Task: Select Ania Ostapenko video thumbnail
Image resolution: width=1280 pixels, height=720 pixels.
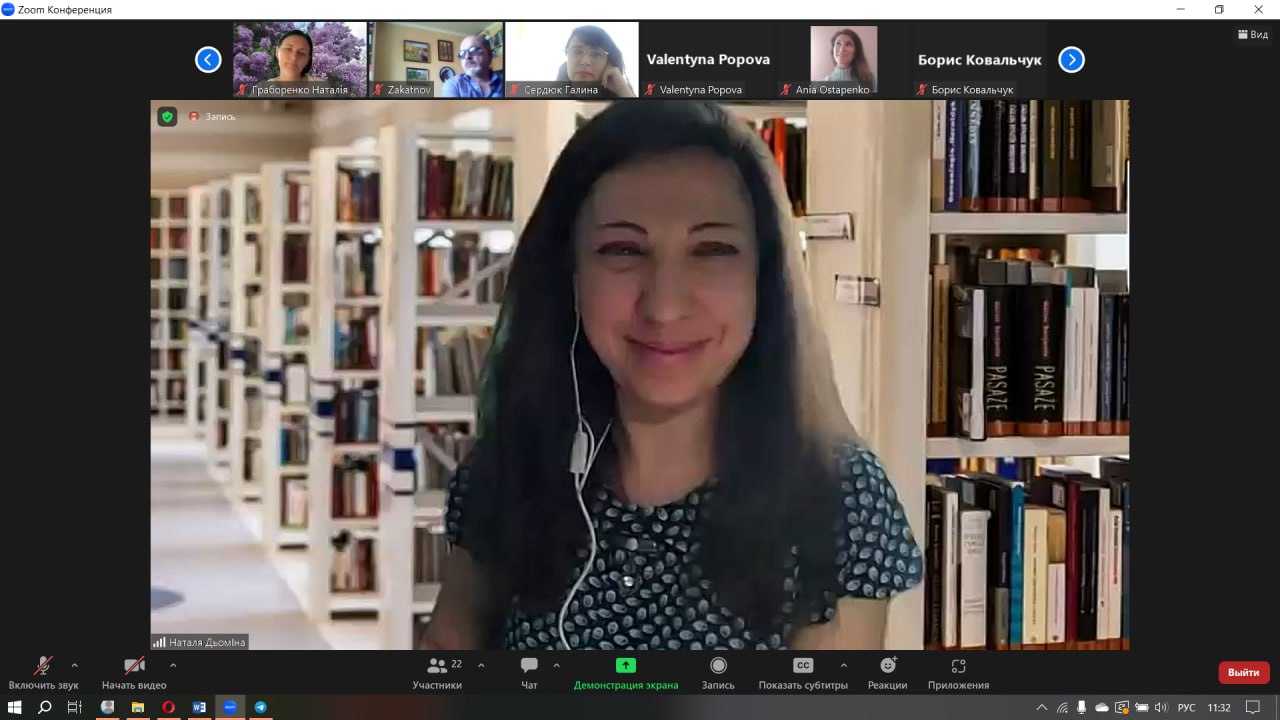Action: click(x=844, y=60)
